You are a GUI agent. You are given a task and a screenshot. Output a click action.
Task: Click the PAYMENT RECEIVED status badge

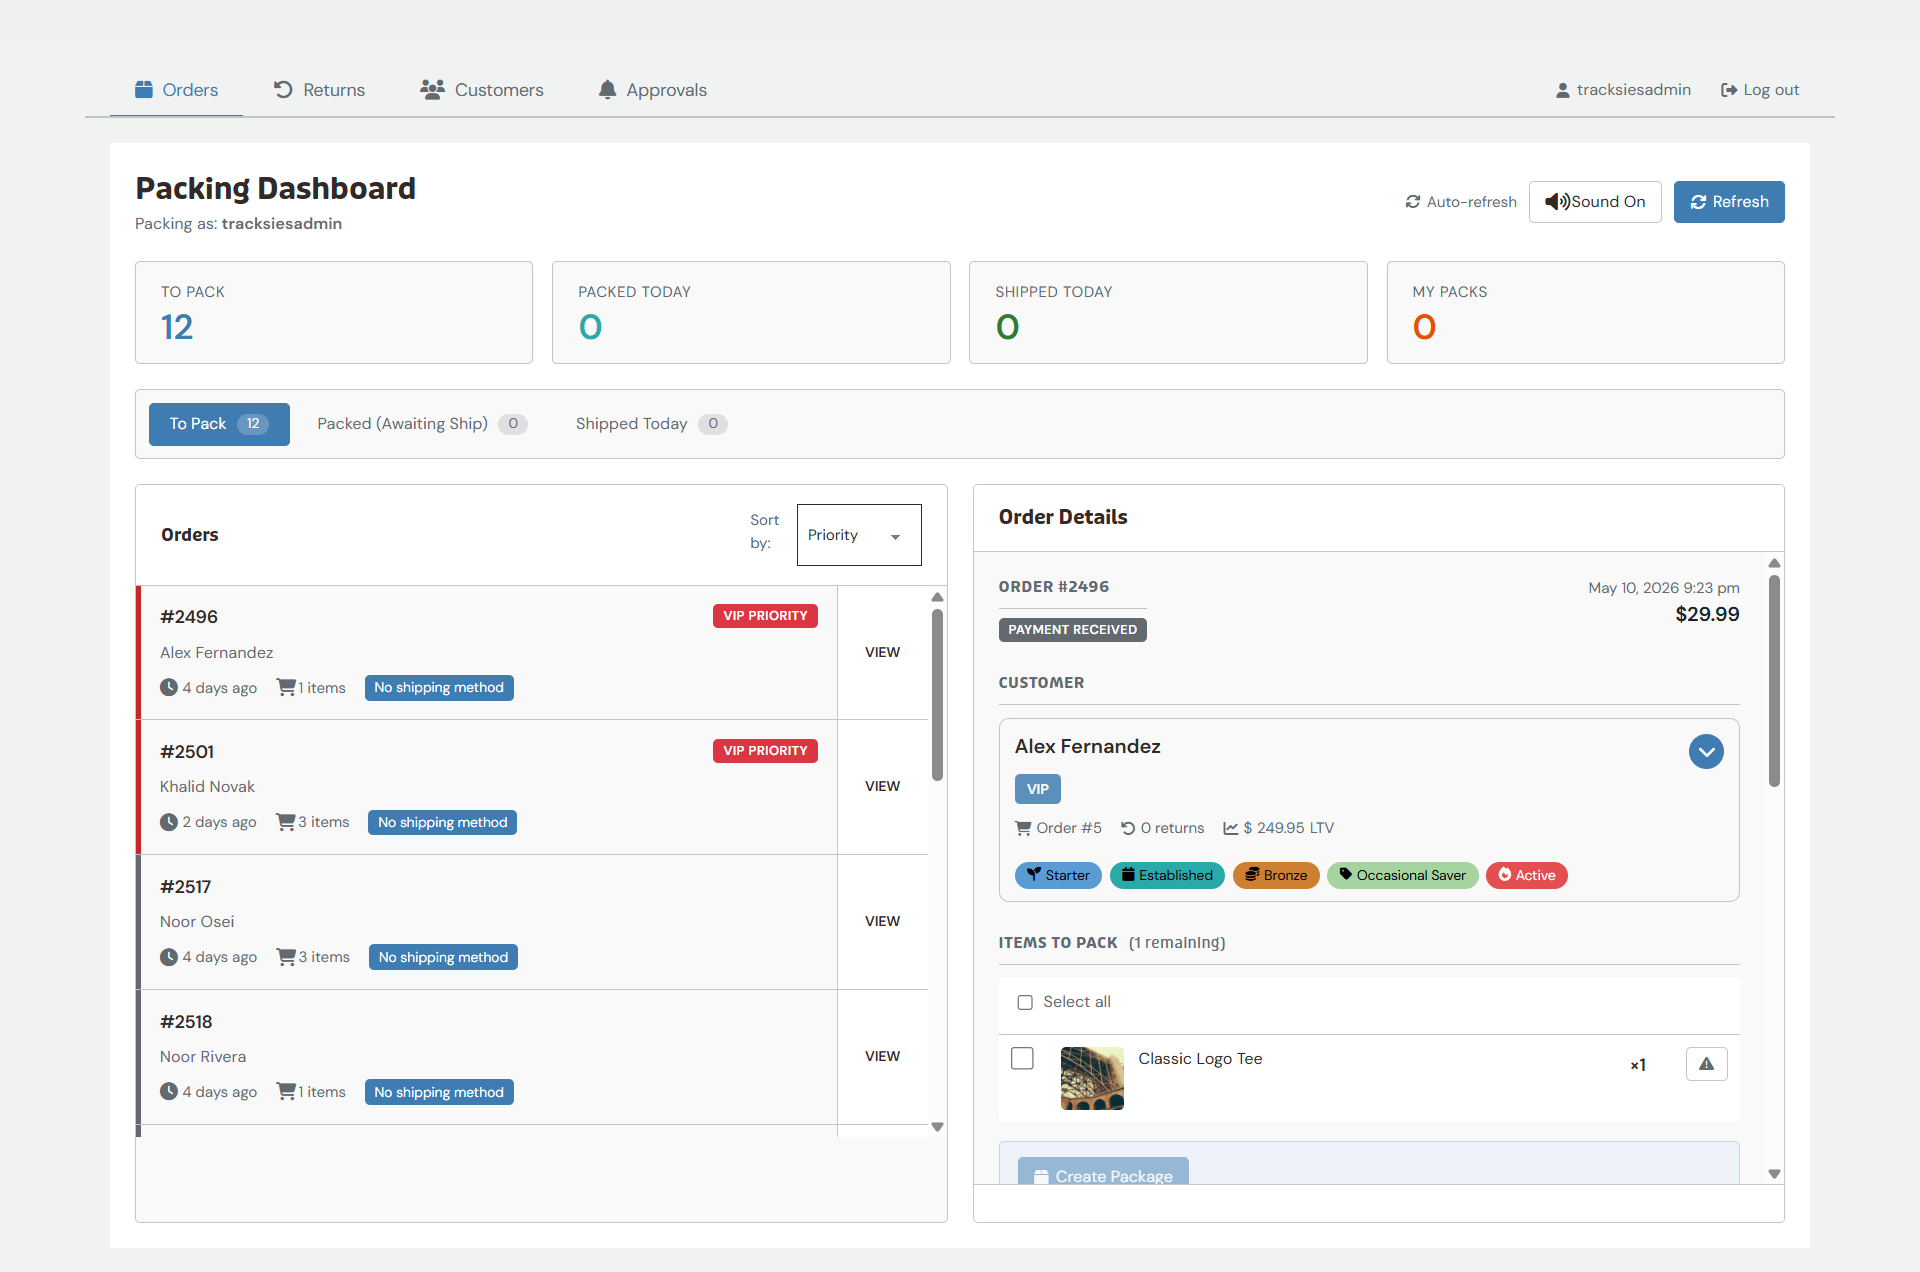tap(1072, 630)
